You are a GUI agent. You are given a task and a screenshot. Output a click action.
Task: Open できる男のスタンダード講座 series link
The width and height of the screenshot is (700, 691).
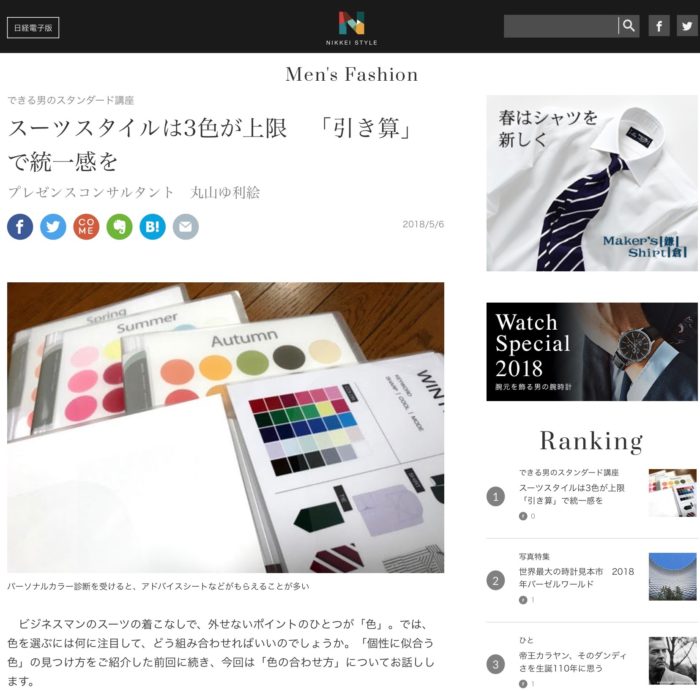tap(71, 100)
